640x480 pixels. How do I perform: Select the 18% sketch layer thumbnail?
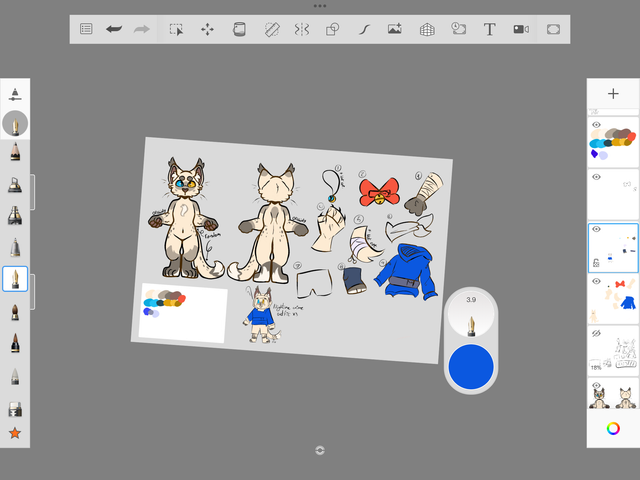pyautogui.click(x=613, y=351)
